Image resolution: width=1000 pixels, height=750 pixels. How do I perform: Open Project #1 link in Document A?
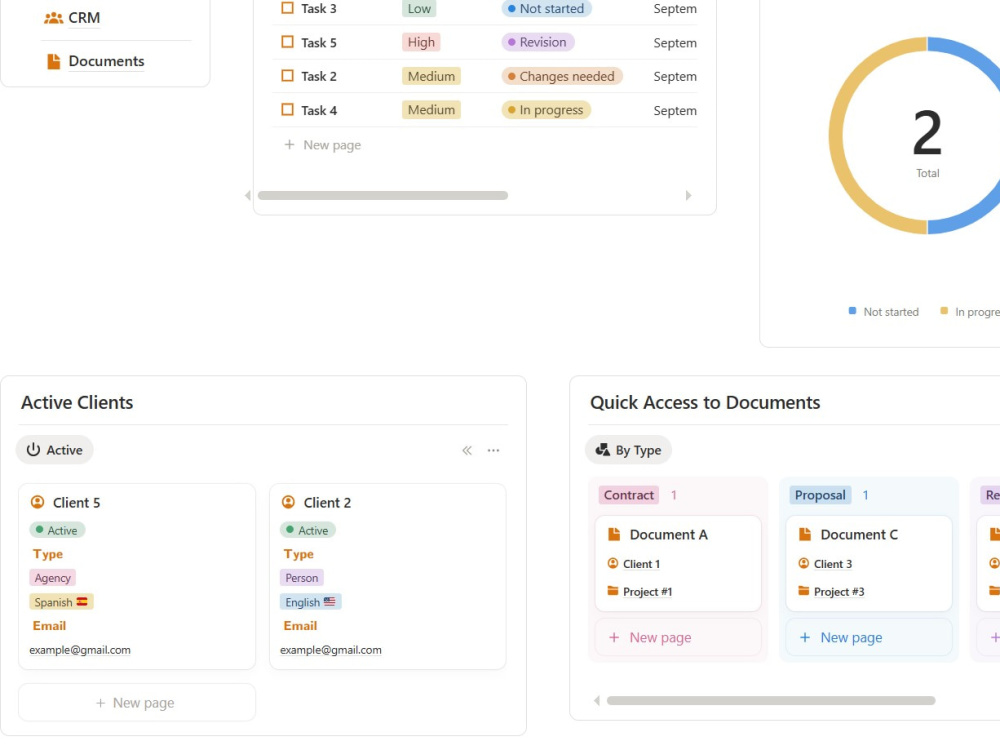tap(647, 591)
